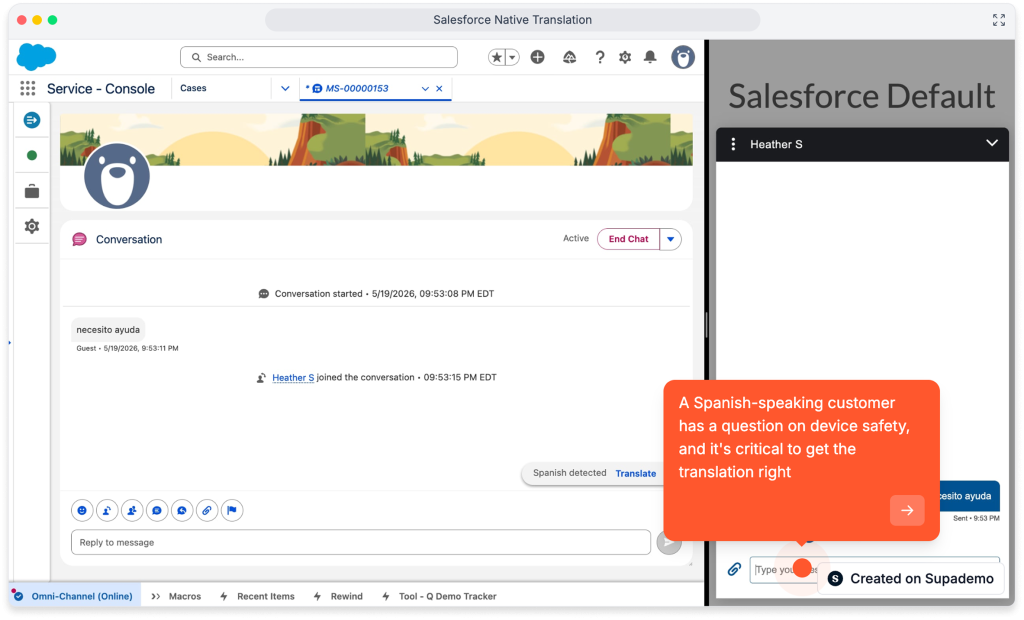Attach a file using composer paperclip icon
Viewport: 1024px width, 620px height.
206,510
